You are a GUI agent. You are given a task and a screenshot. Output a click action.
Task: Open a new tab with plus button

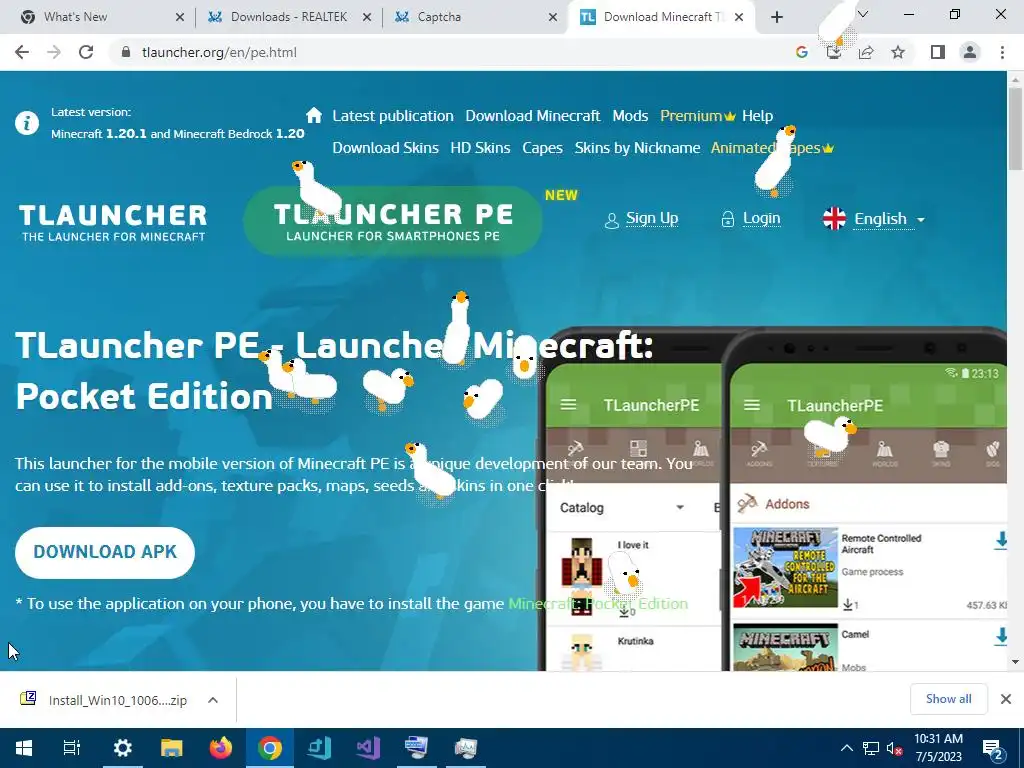click(x=776, y=17)
